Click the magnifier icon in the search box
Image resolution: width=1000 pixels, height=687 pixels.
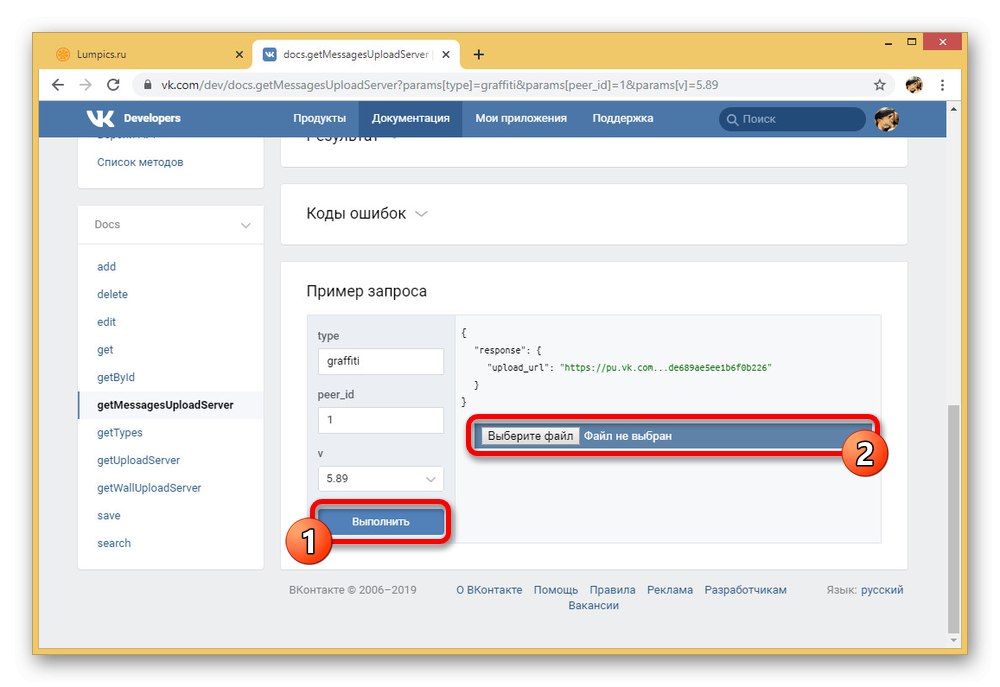tap(732, 119)
